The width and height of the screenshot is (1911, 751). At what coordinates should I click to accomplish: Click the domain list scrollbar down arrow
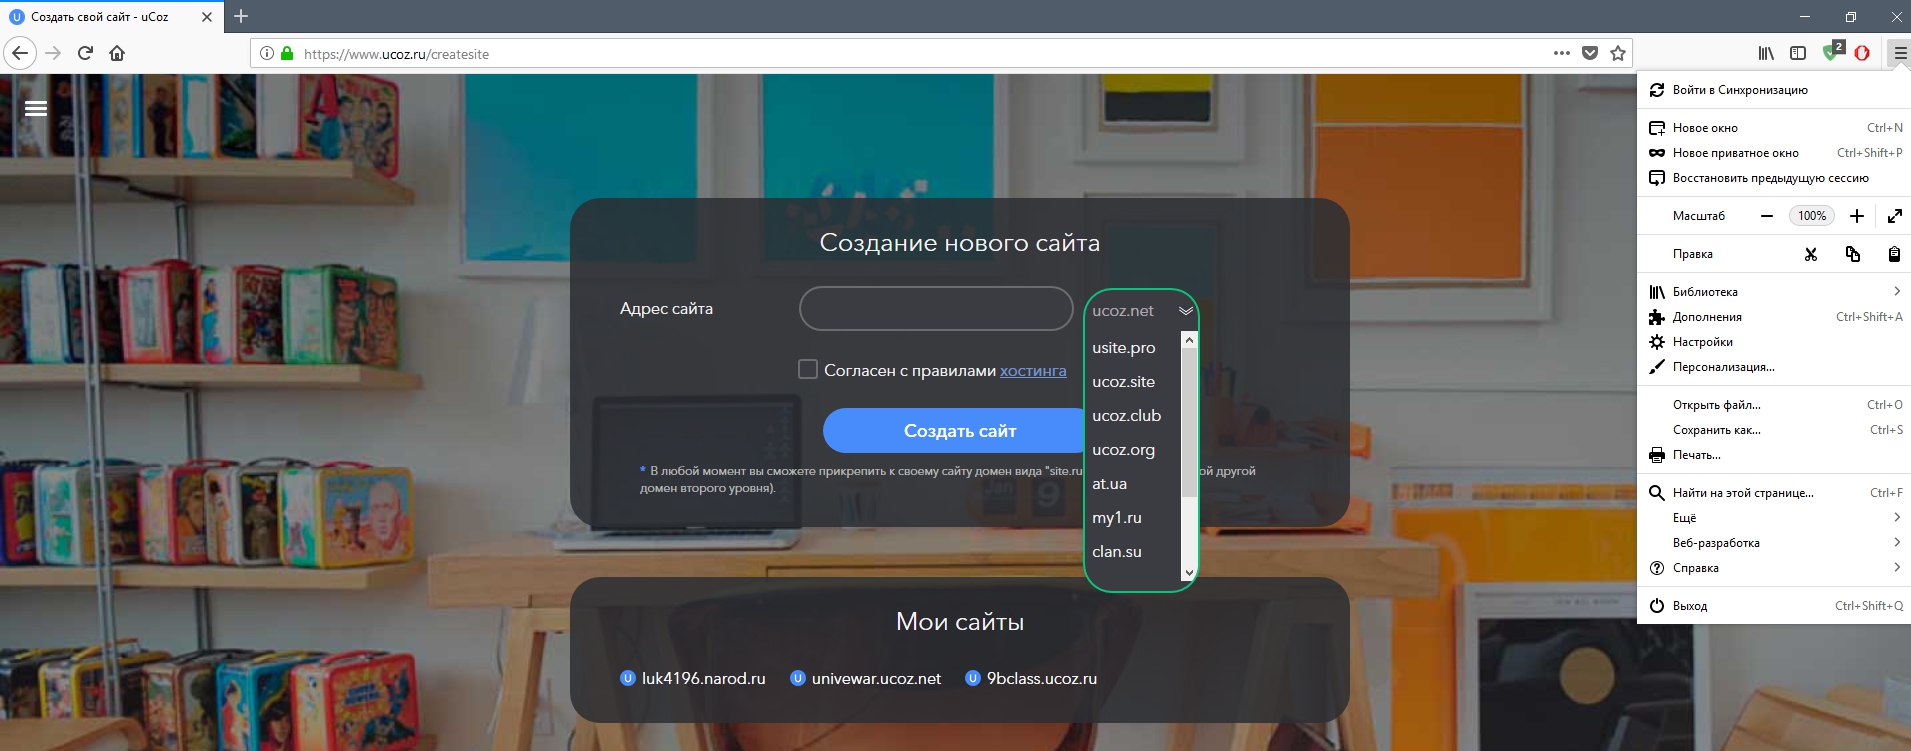1189,573
